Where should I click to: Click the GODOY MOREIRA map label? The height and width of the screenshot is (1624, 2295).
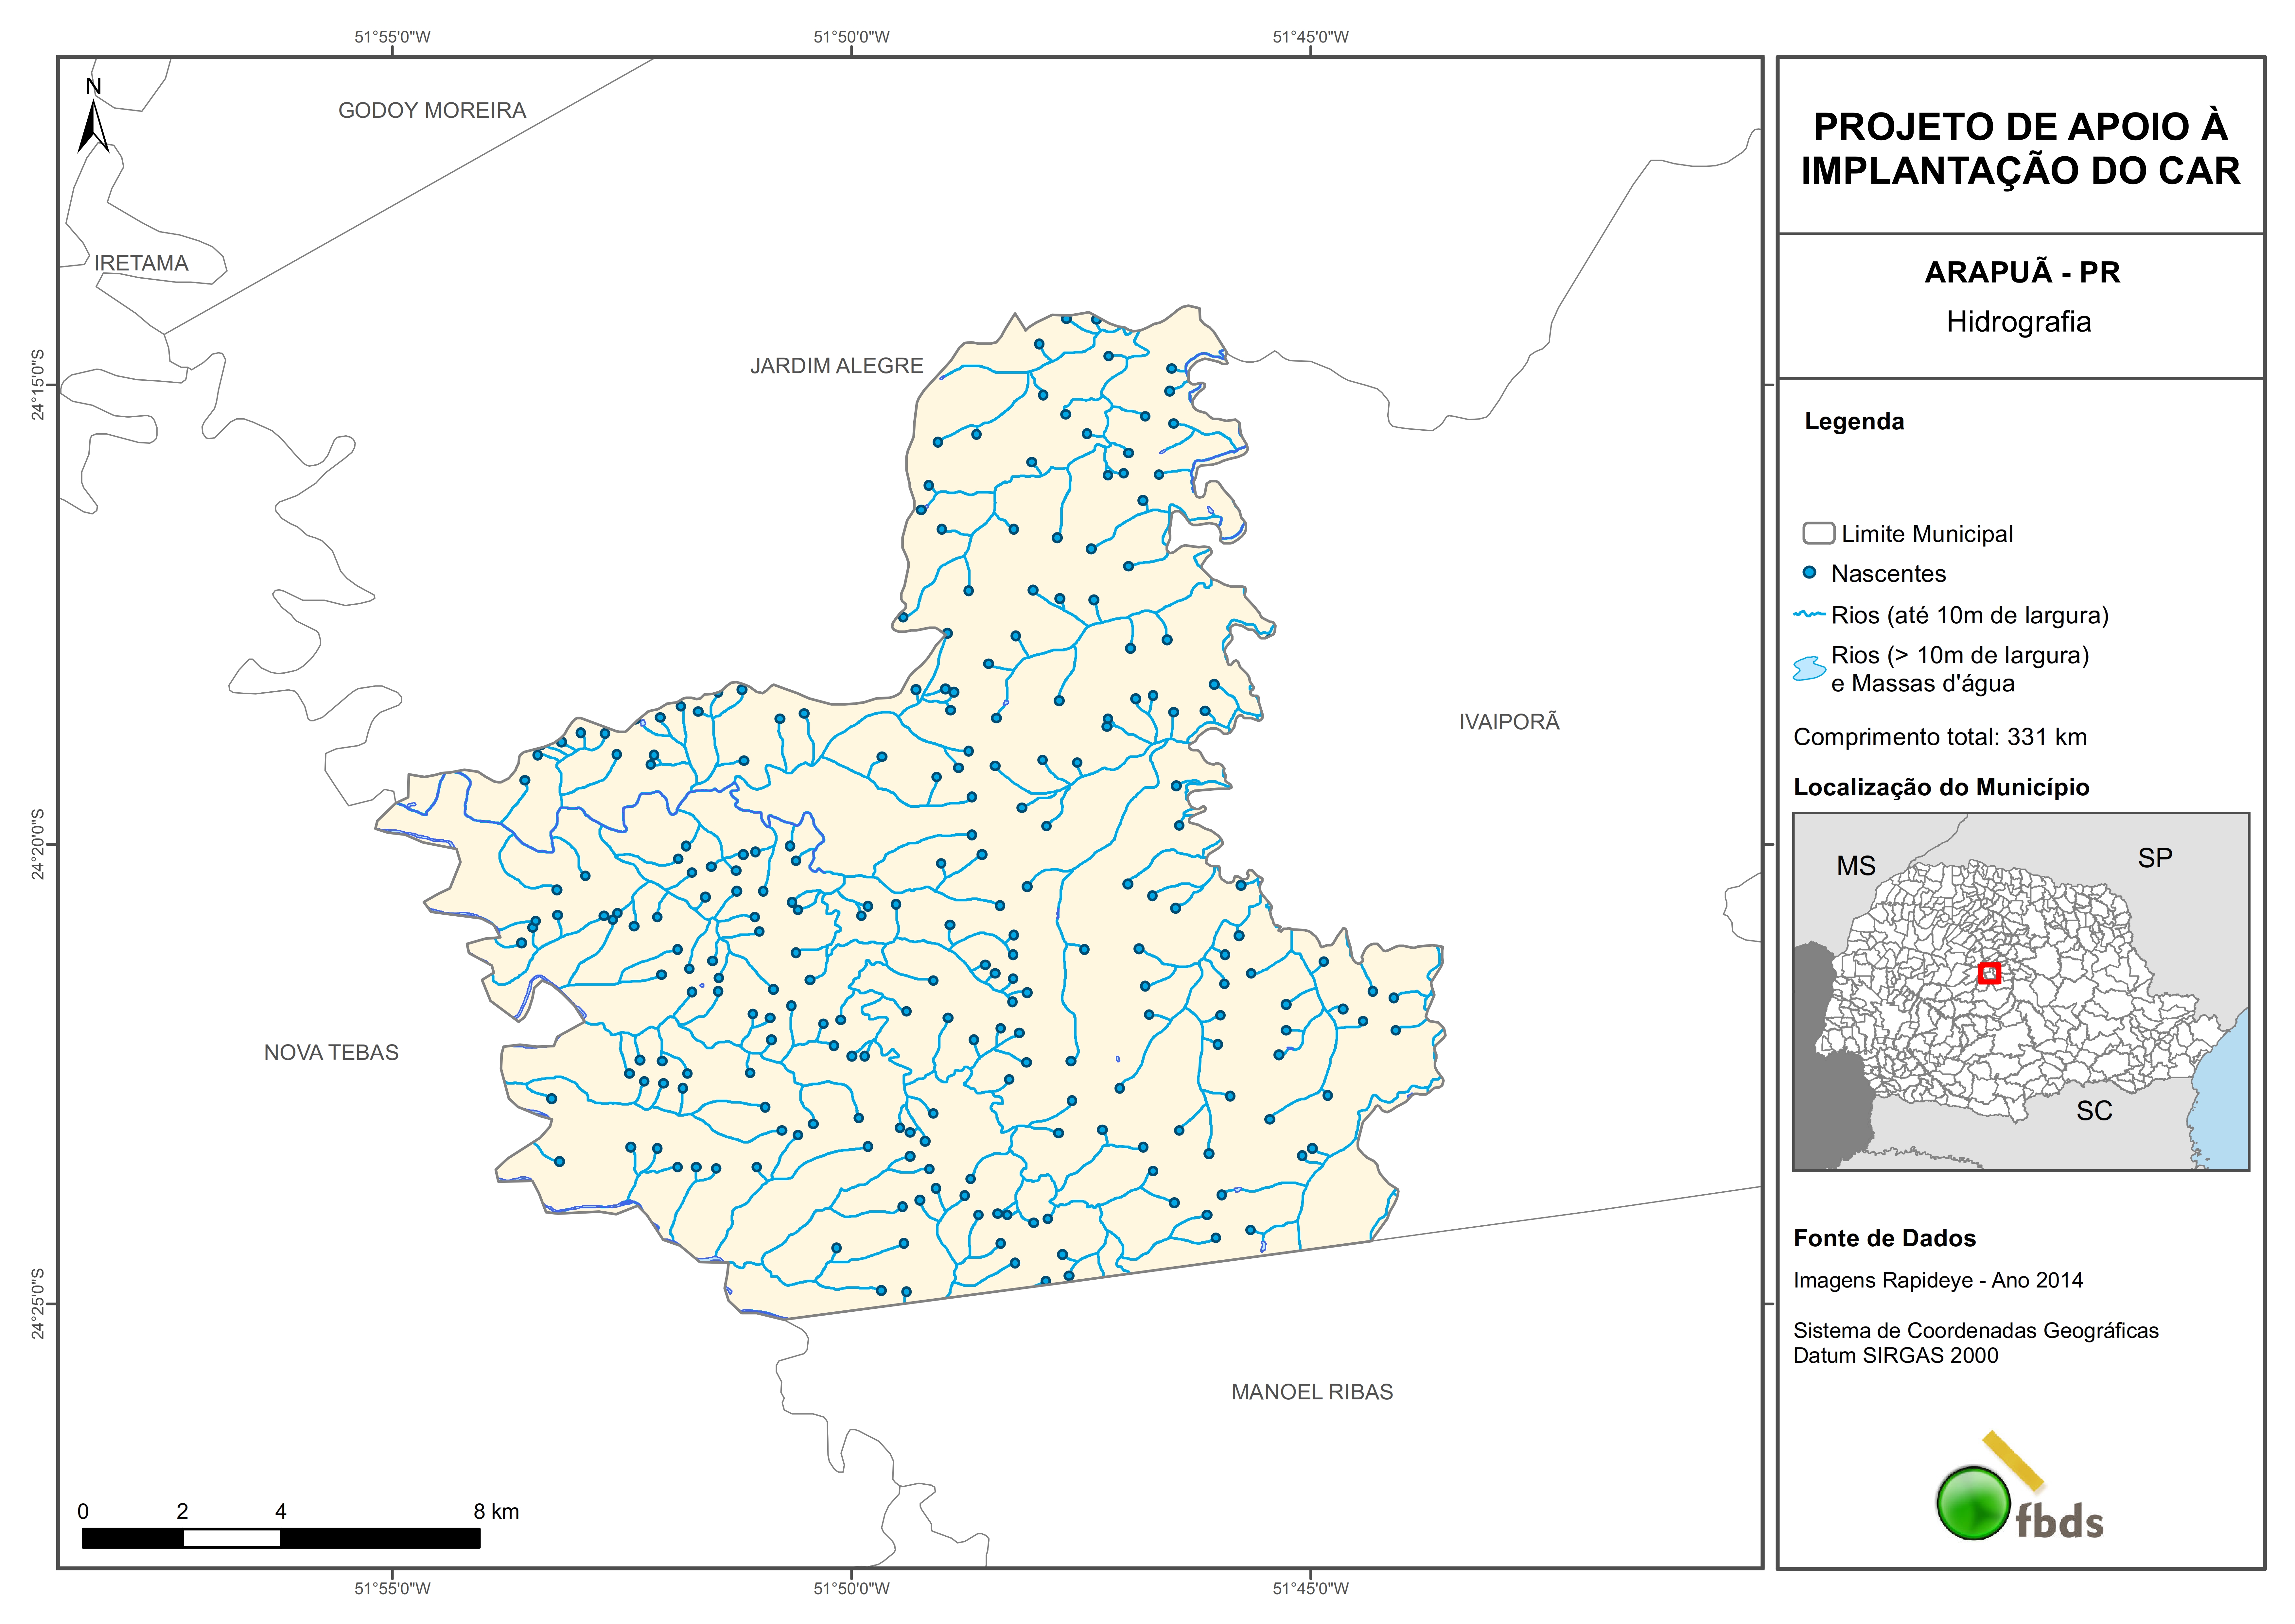[x=432, y=110]
